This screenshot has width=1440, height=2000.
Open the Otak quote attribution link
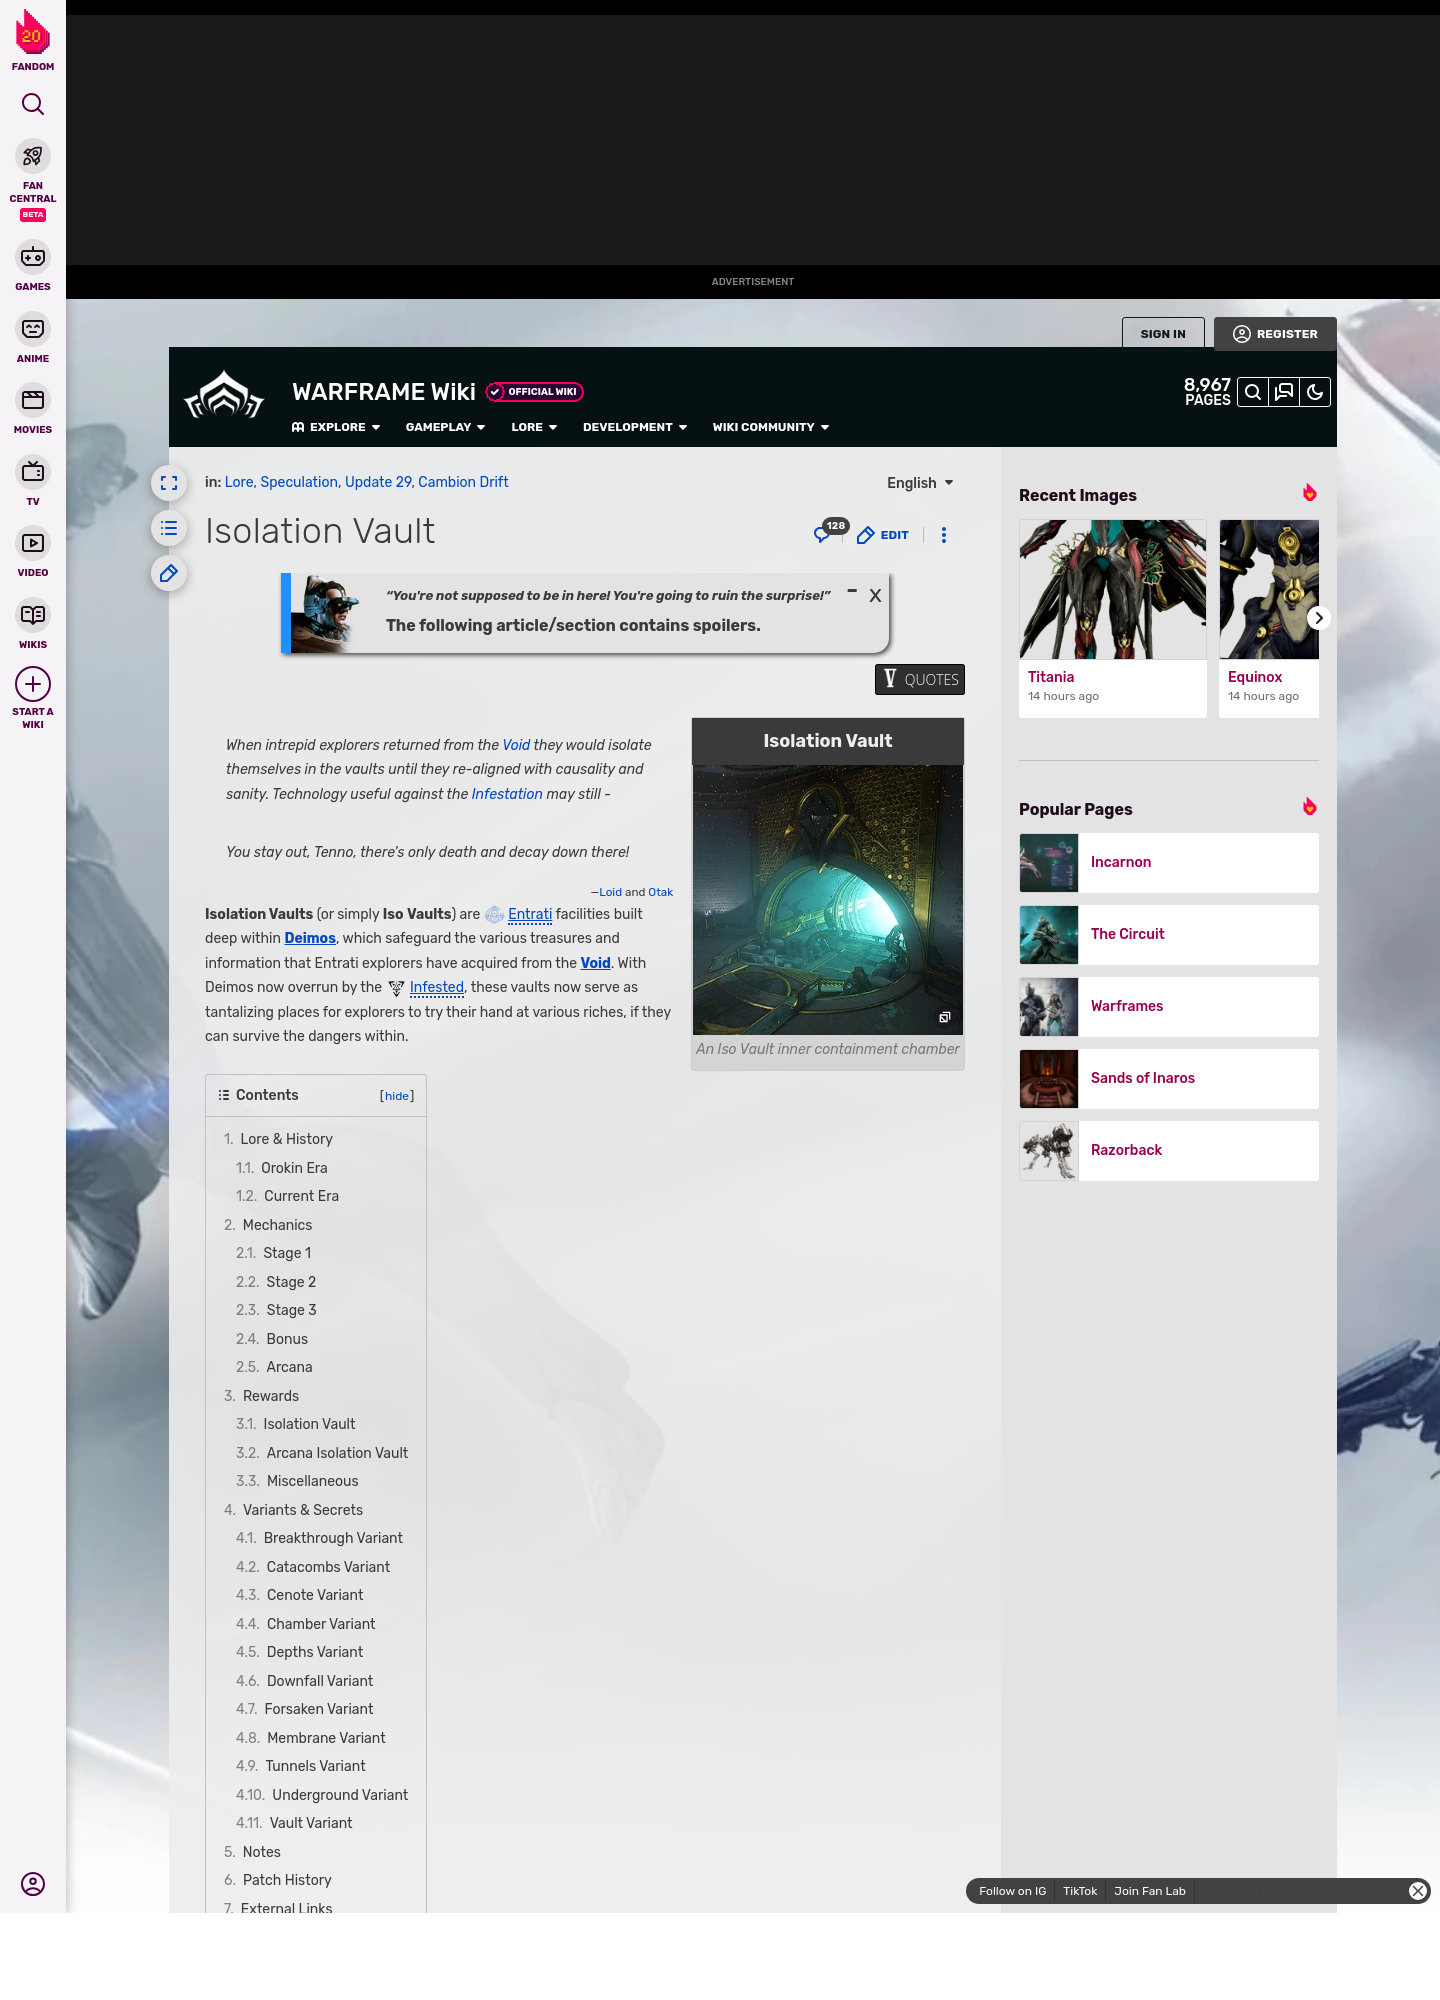(x=661, y=892)
